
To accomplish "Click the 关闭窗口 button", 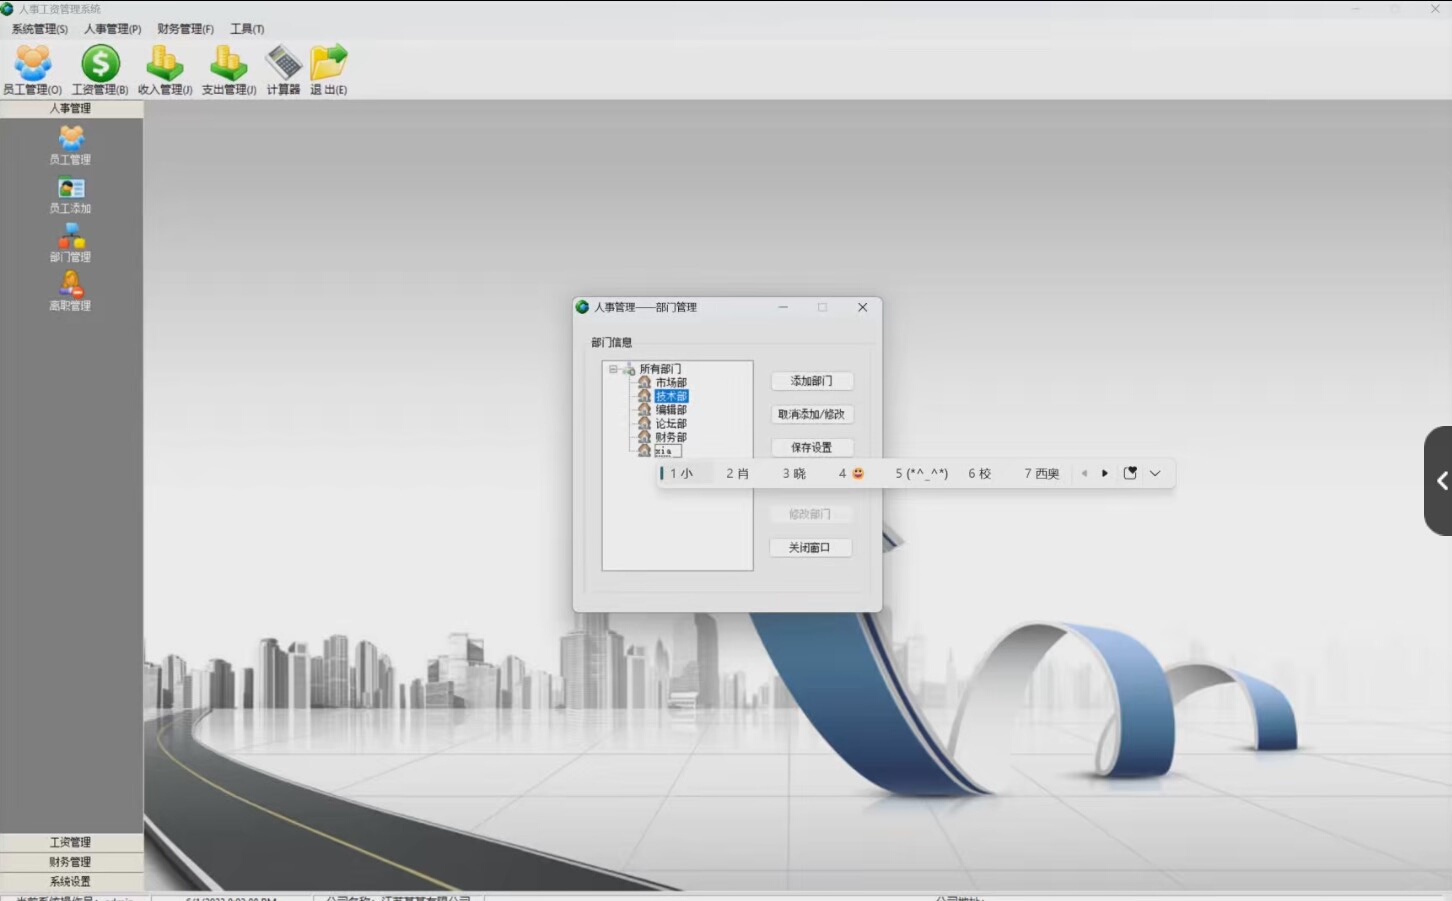I will (810, 548).
